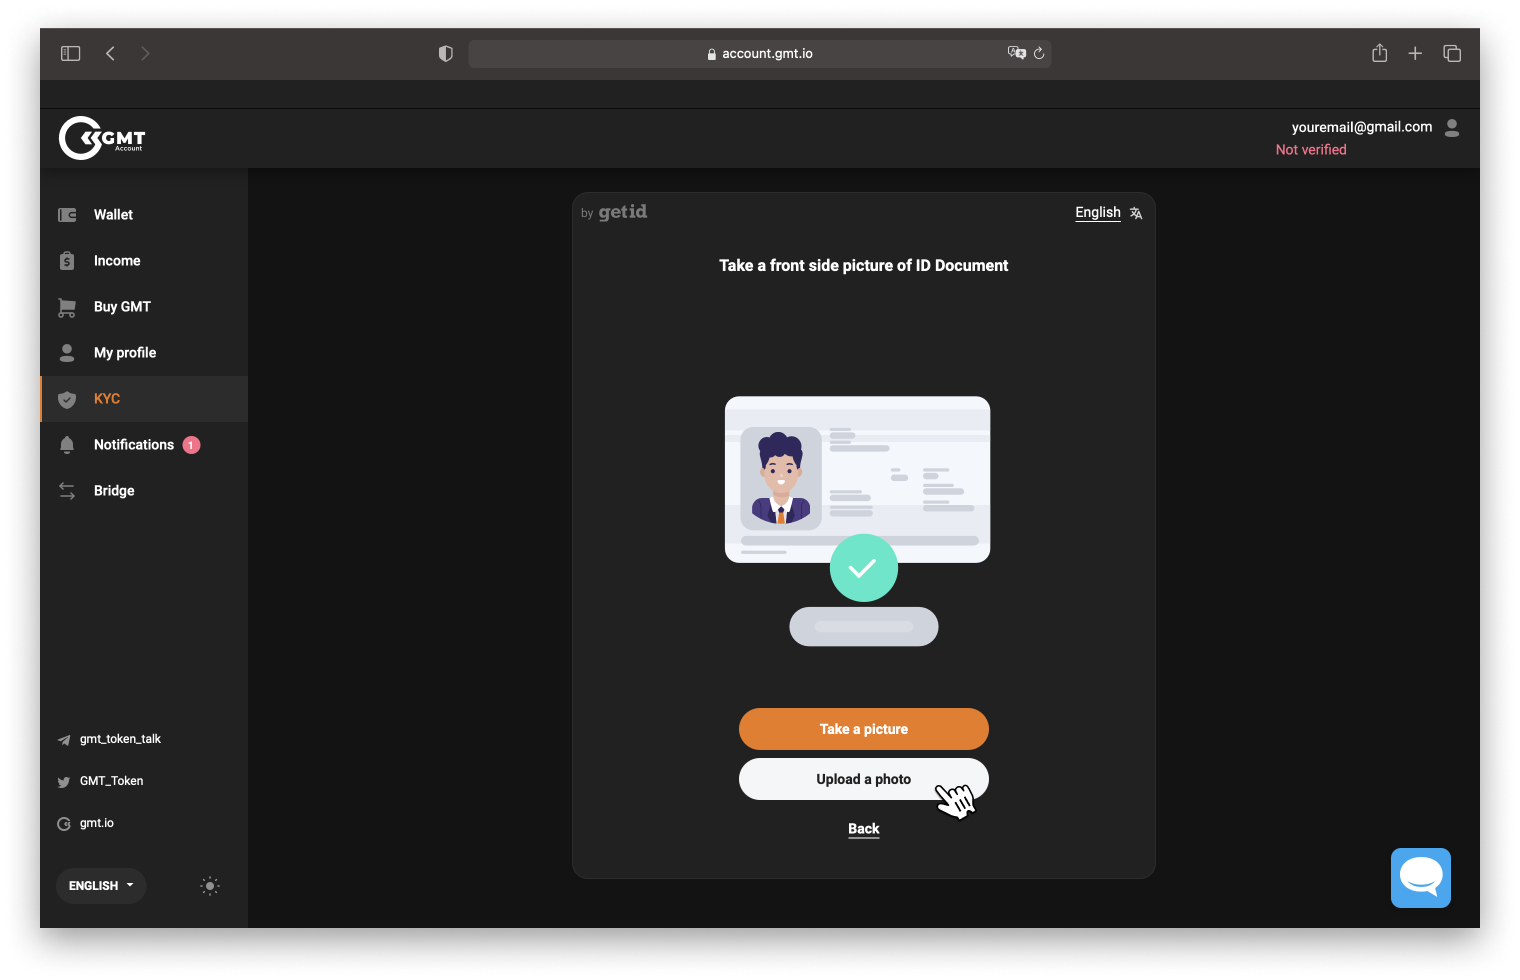Click the Take a picture button
Image resolution: width=1520 pixels, height=980 pixels.
[864, 729]
